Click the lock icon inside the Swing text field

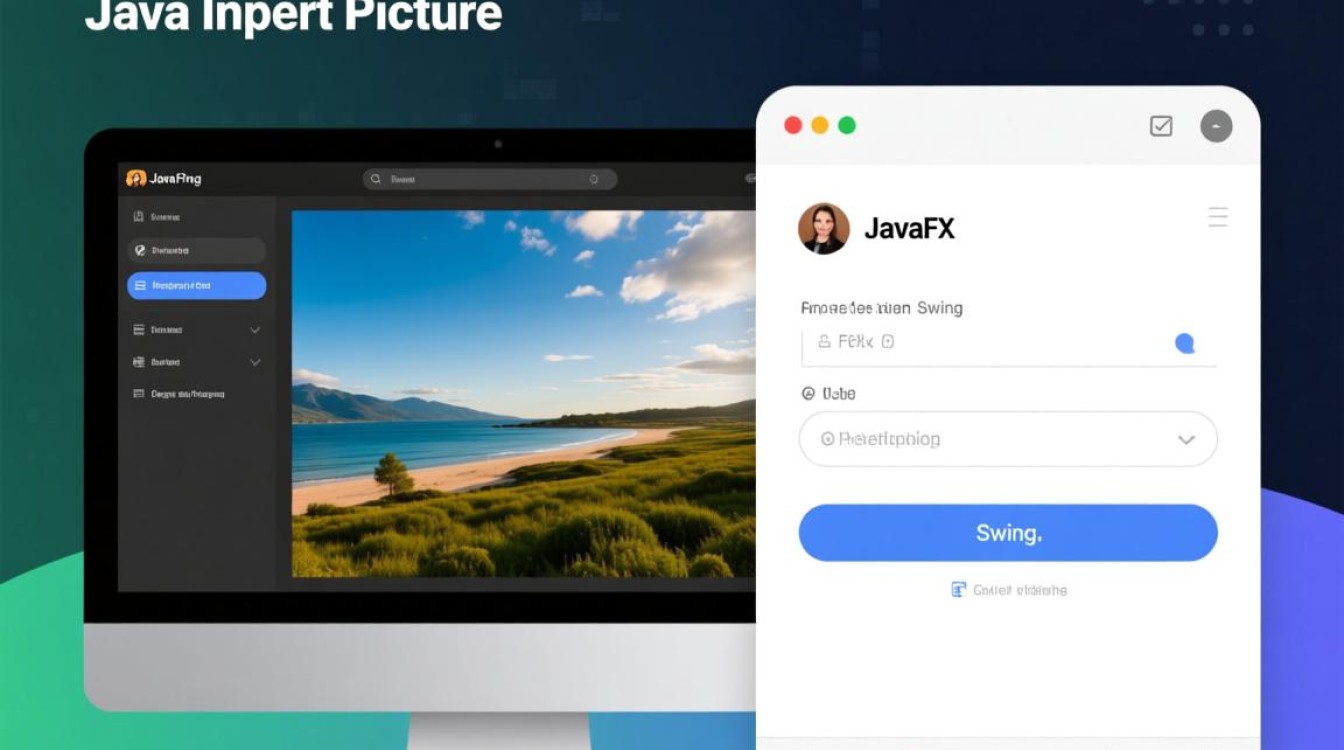[x=823, y=341]
